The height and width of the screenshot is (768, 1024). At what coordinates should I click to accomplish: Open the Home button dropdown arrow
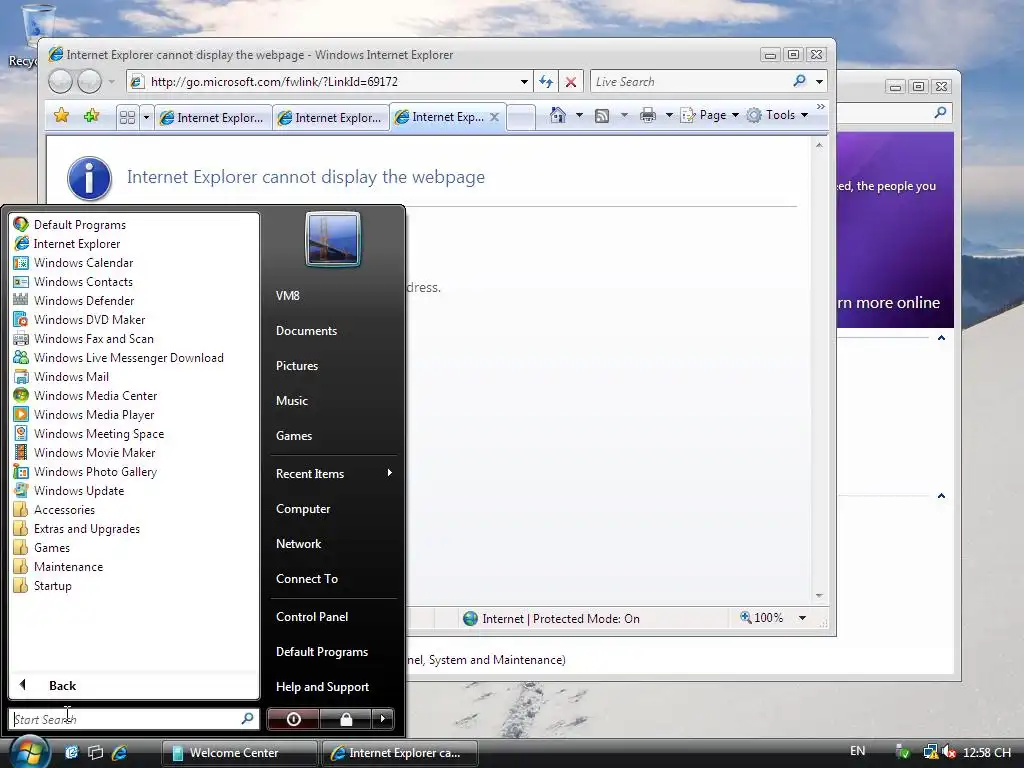coord(579,115)
